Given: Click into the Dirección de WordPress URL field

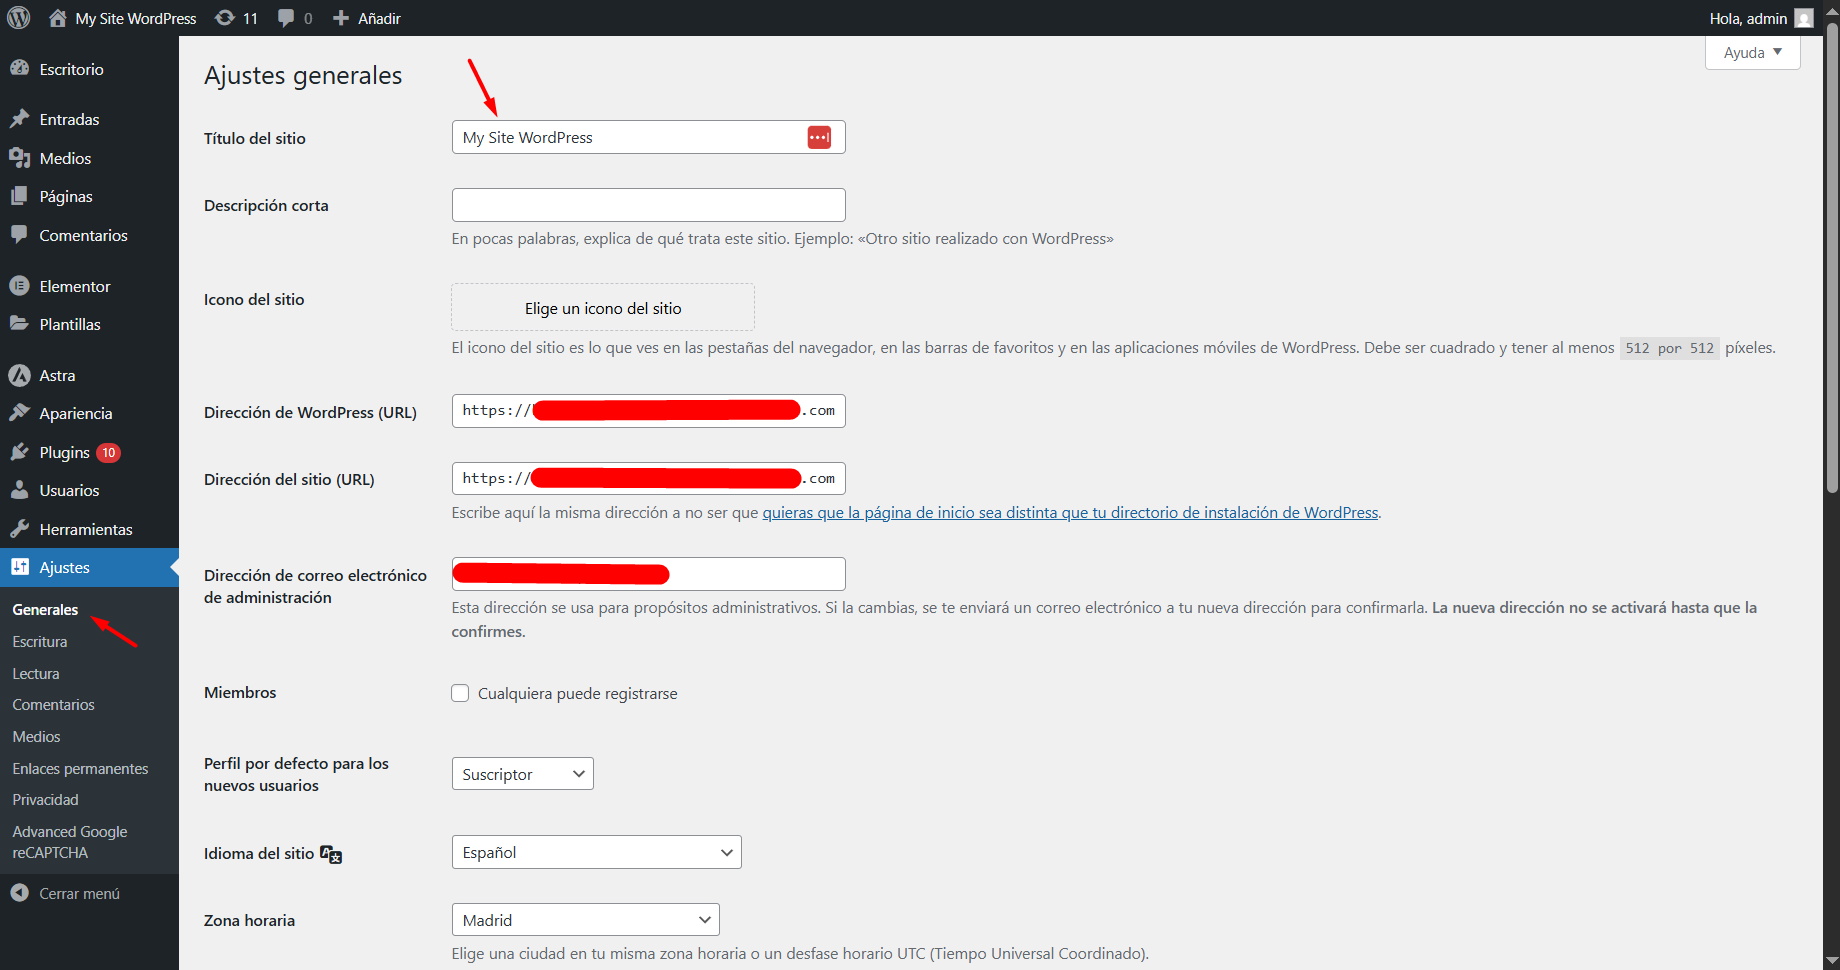Looking at the screenshot, I should coord(649,411).
